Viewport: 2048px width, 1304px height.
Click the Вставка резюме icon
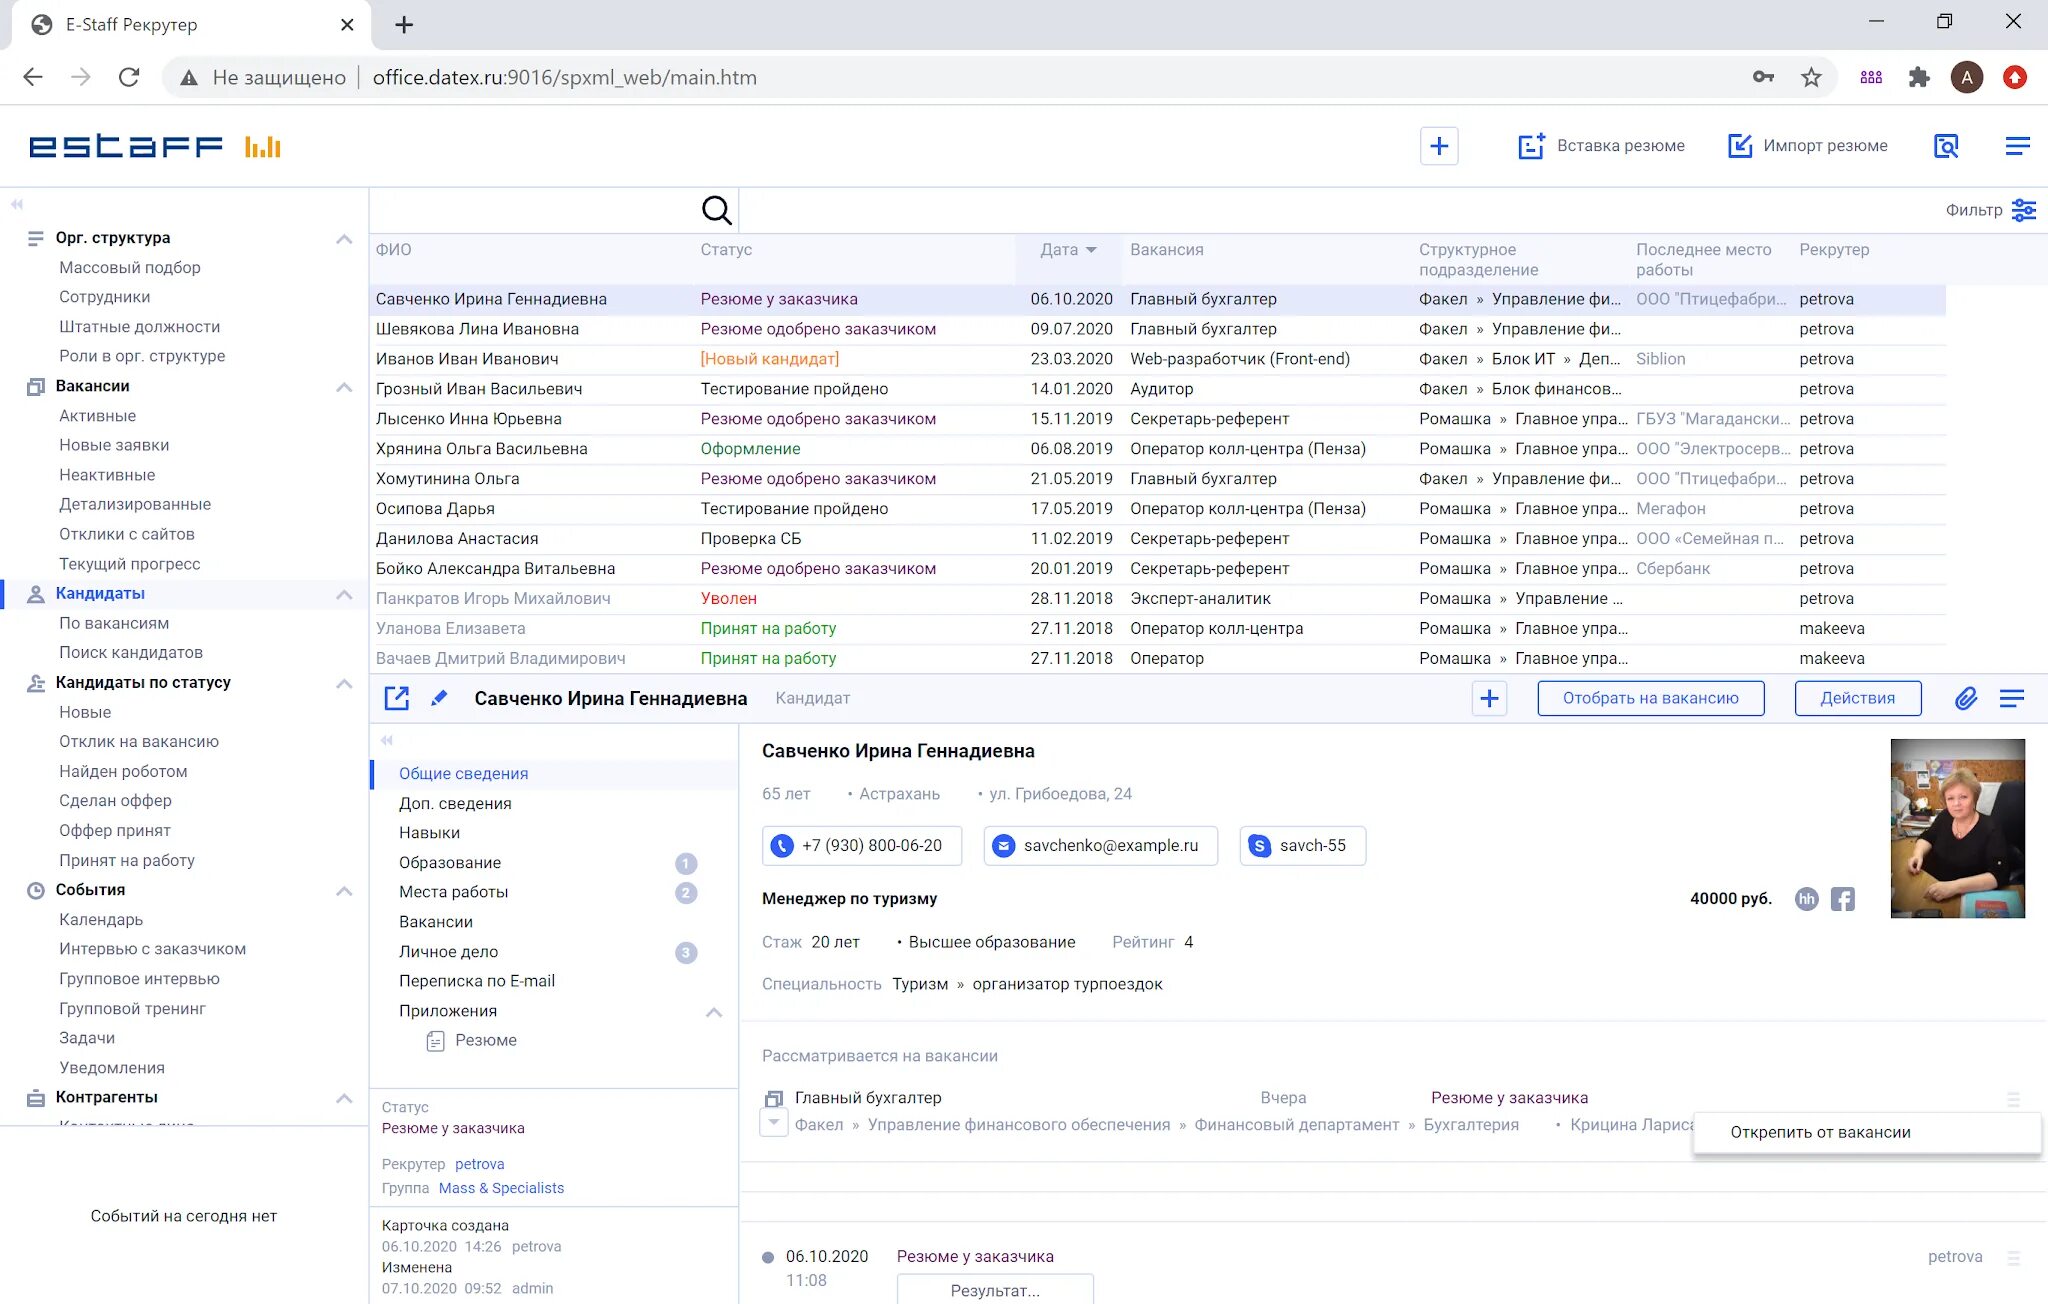[x=1531, y=146]
